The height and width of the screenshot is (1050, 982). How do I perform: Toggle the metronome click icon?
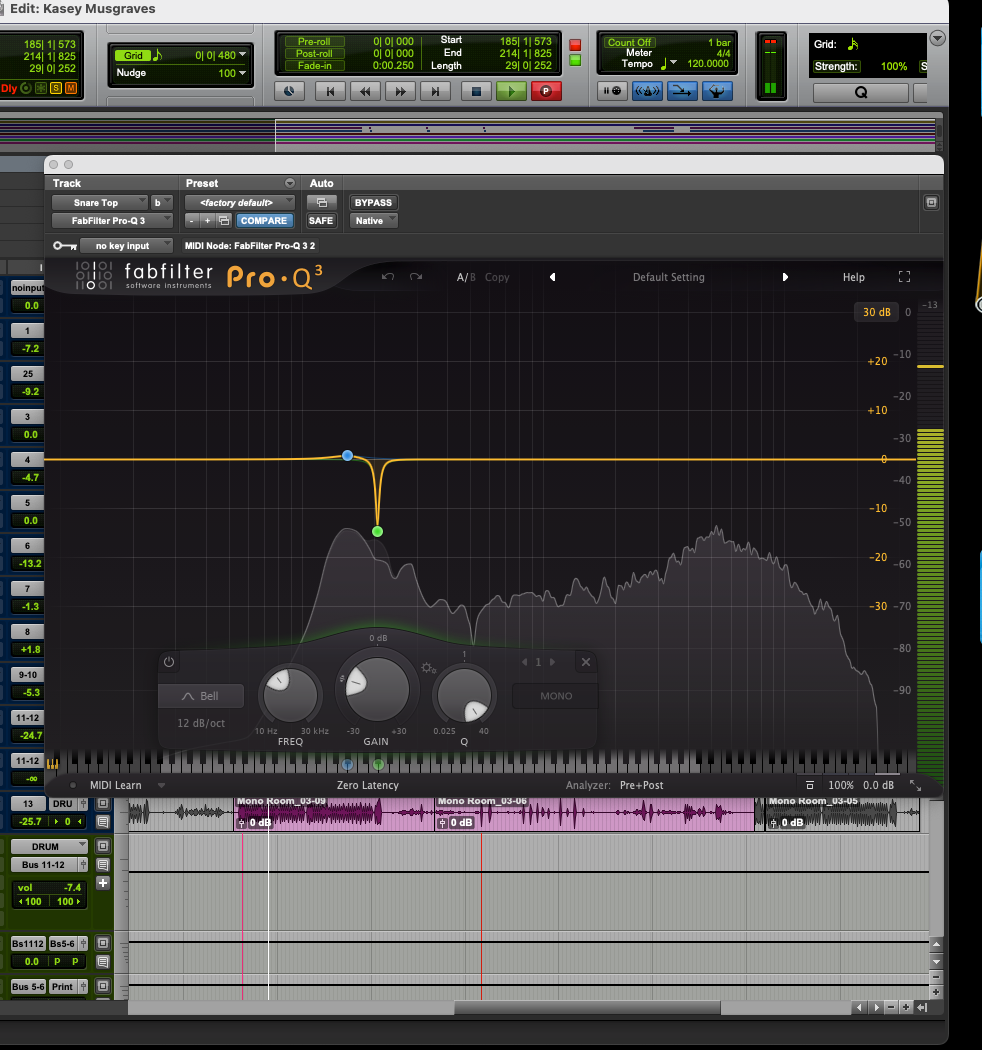pyautogui.click(x=647, y=91)
